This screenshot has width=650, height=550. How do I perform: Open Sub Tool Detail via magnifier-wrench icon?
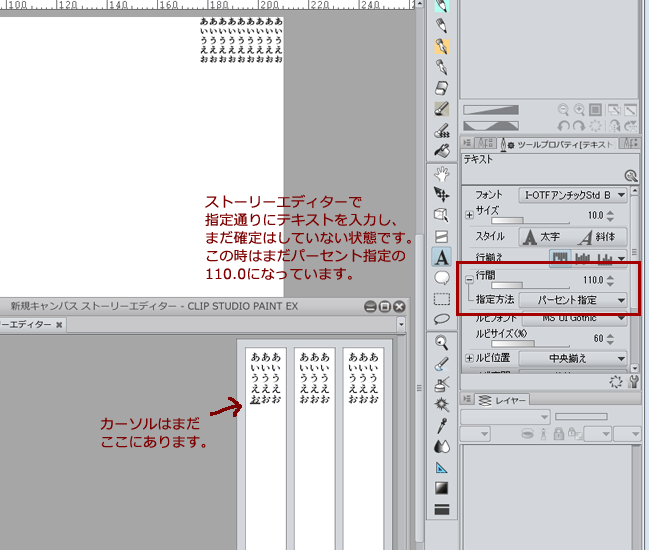pos(631,176)
